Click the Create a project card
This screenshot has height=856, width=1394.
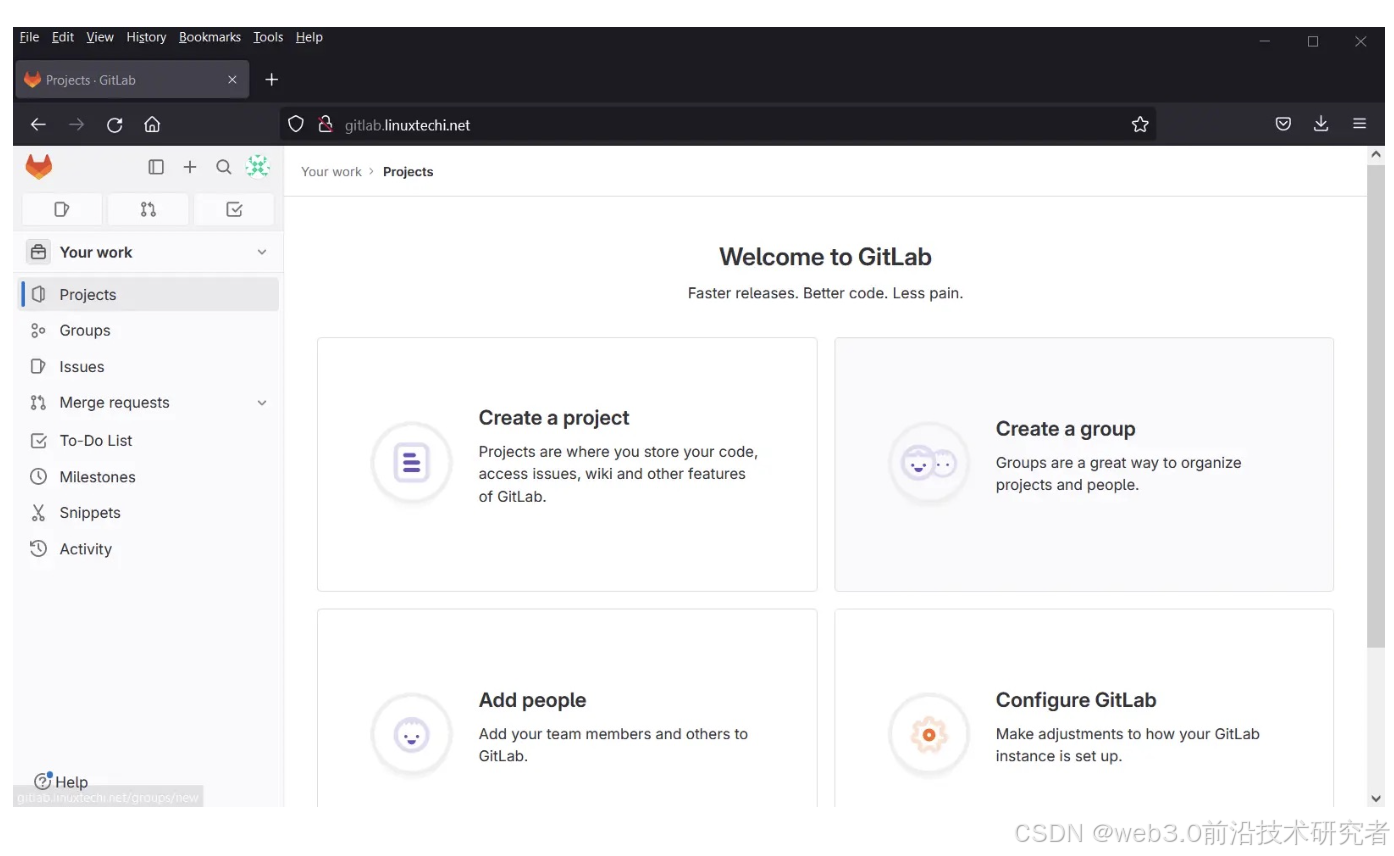click(x=567, y=463)
